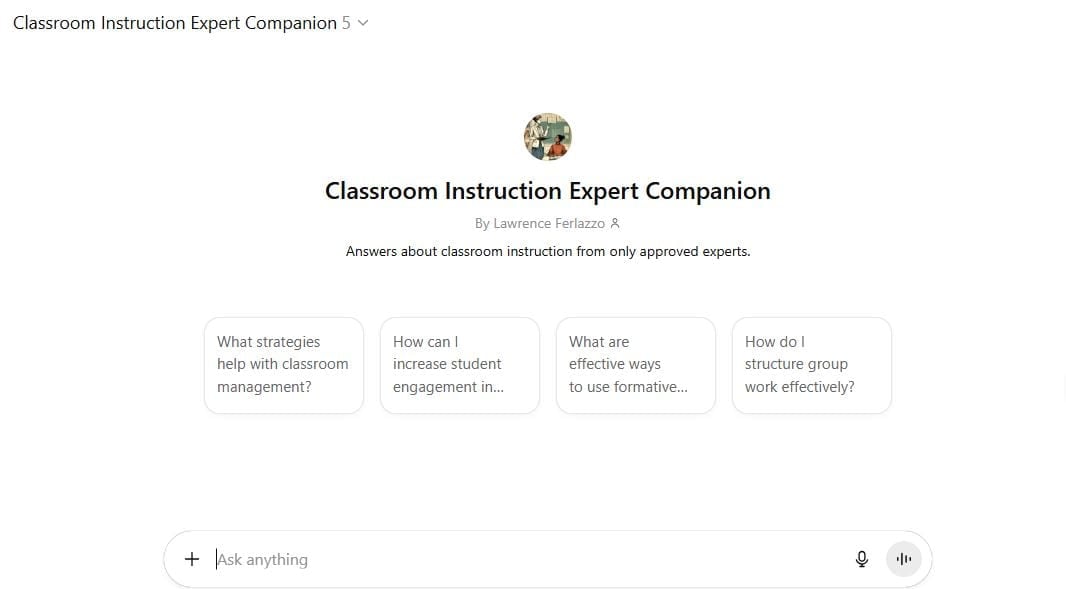
Task: Click the "Answers about classroom instruction" description text
Action: tap(548, 252)
